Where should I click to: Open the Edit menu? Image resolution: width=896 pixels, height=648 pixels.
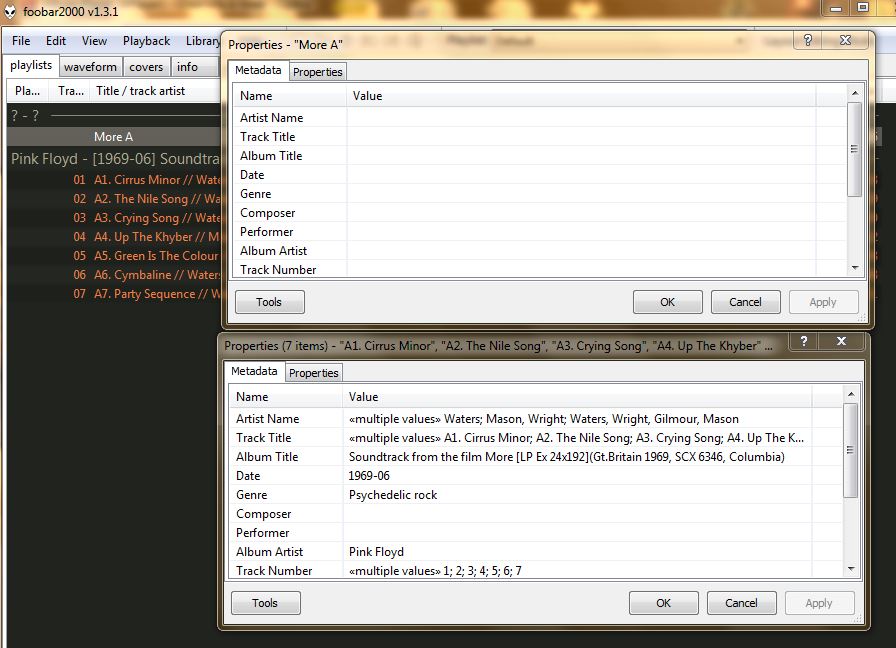pos(55,41)
